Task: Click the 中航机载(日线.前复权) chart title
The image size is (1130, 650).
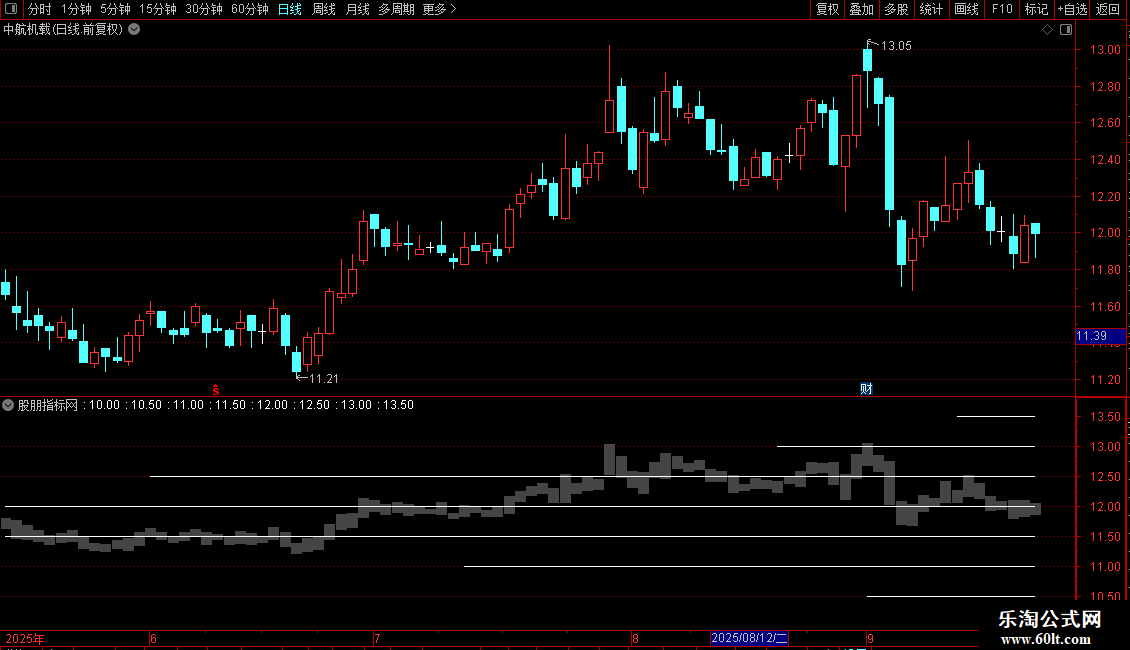Action: point(63,30)
